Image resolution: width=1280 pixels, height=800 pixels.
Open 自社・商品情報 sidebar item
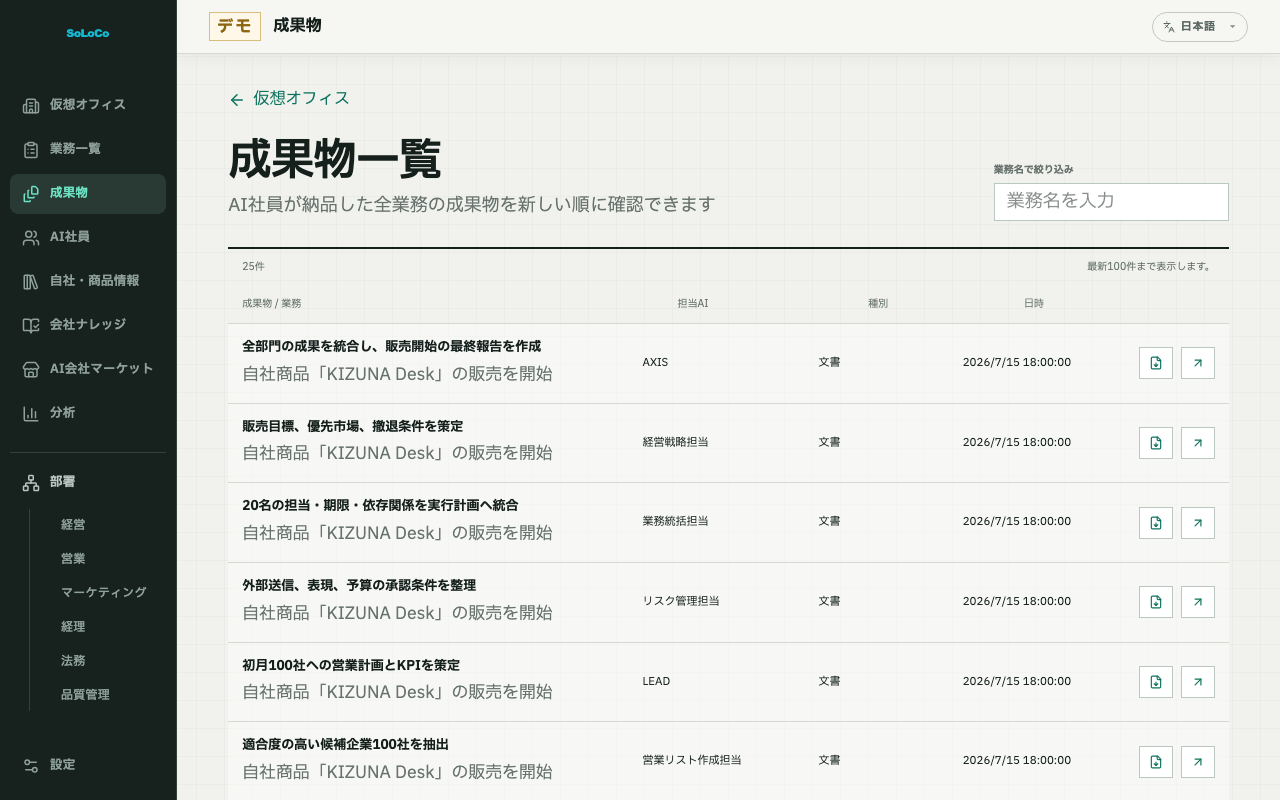[x=88, y=281]
